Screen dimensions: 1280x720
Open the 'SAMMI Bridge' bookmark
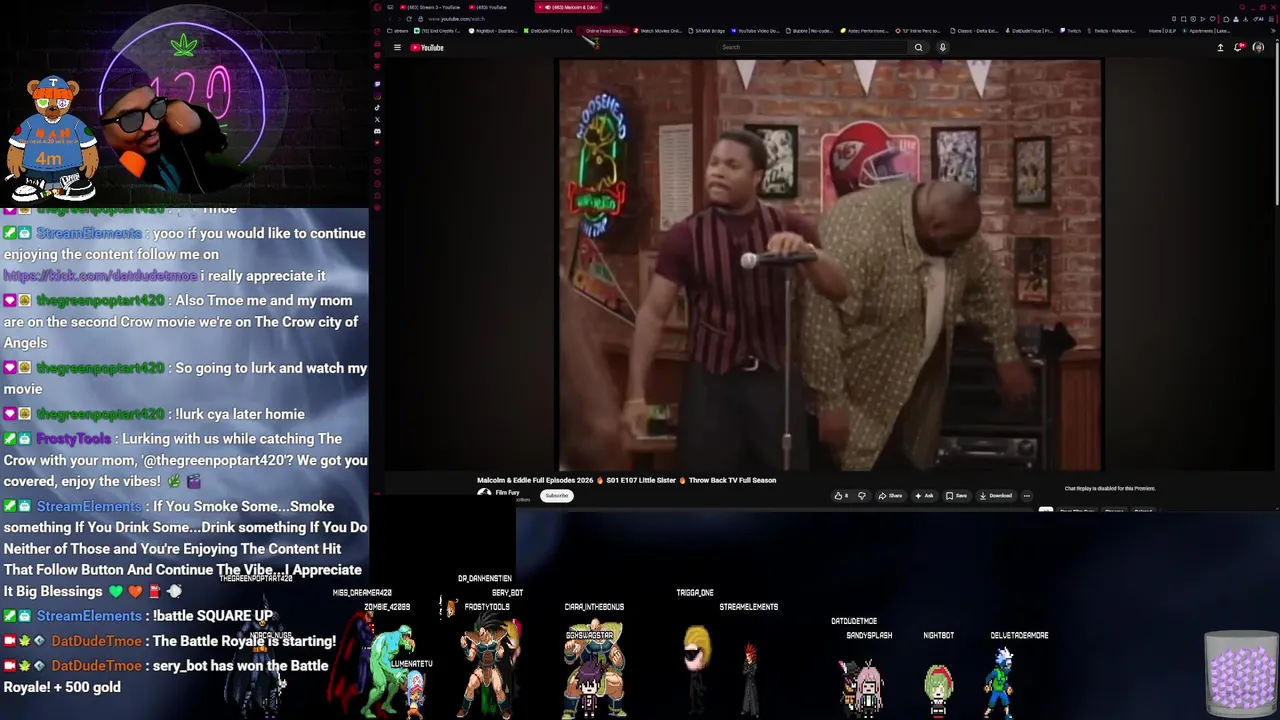(707, 31)
